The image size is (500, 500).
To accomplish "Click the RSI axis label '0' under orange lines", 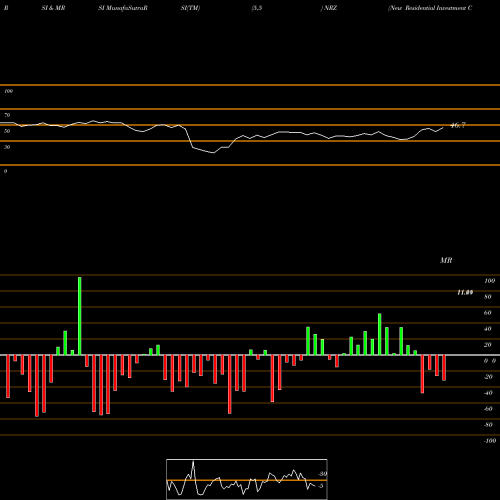I will (x=5, y=171).
